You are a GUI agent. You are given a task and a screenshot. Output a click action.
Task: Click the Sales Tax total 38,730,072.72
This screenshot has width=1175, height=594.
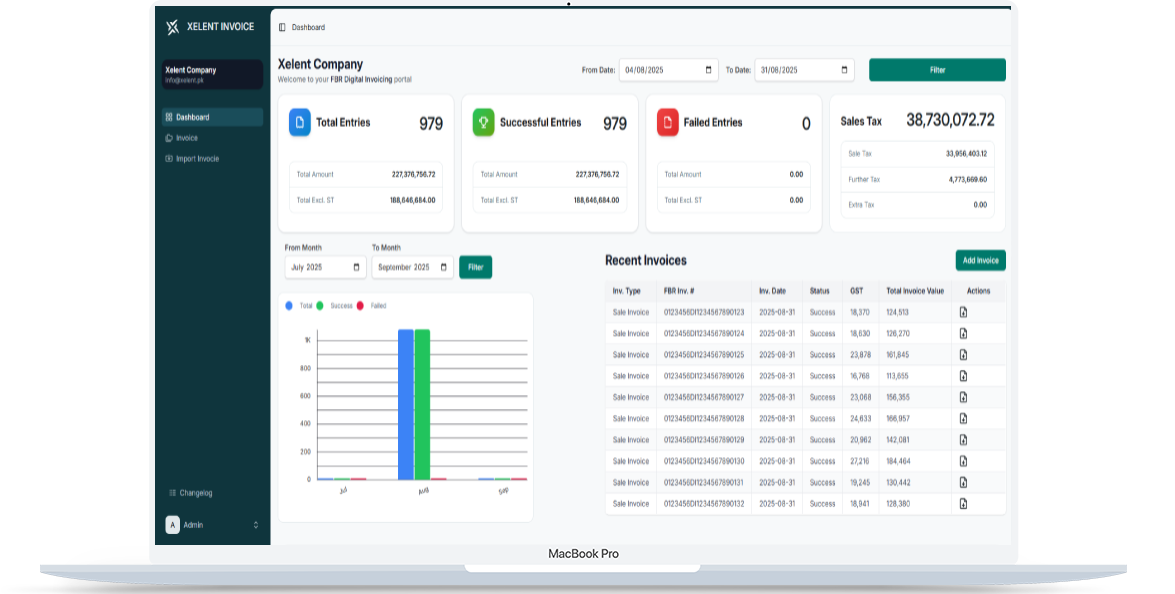tap(950, 120)
